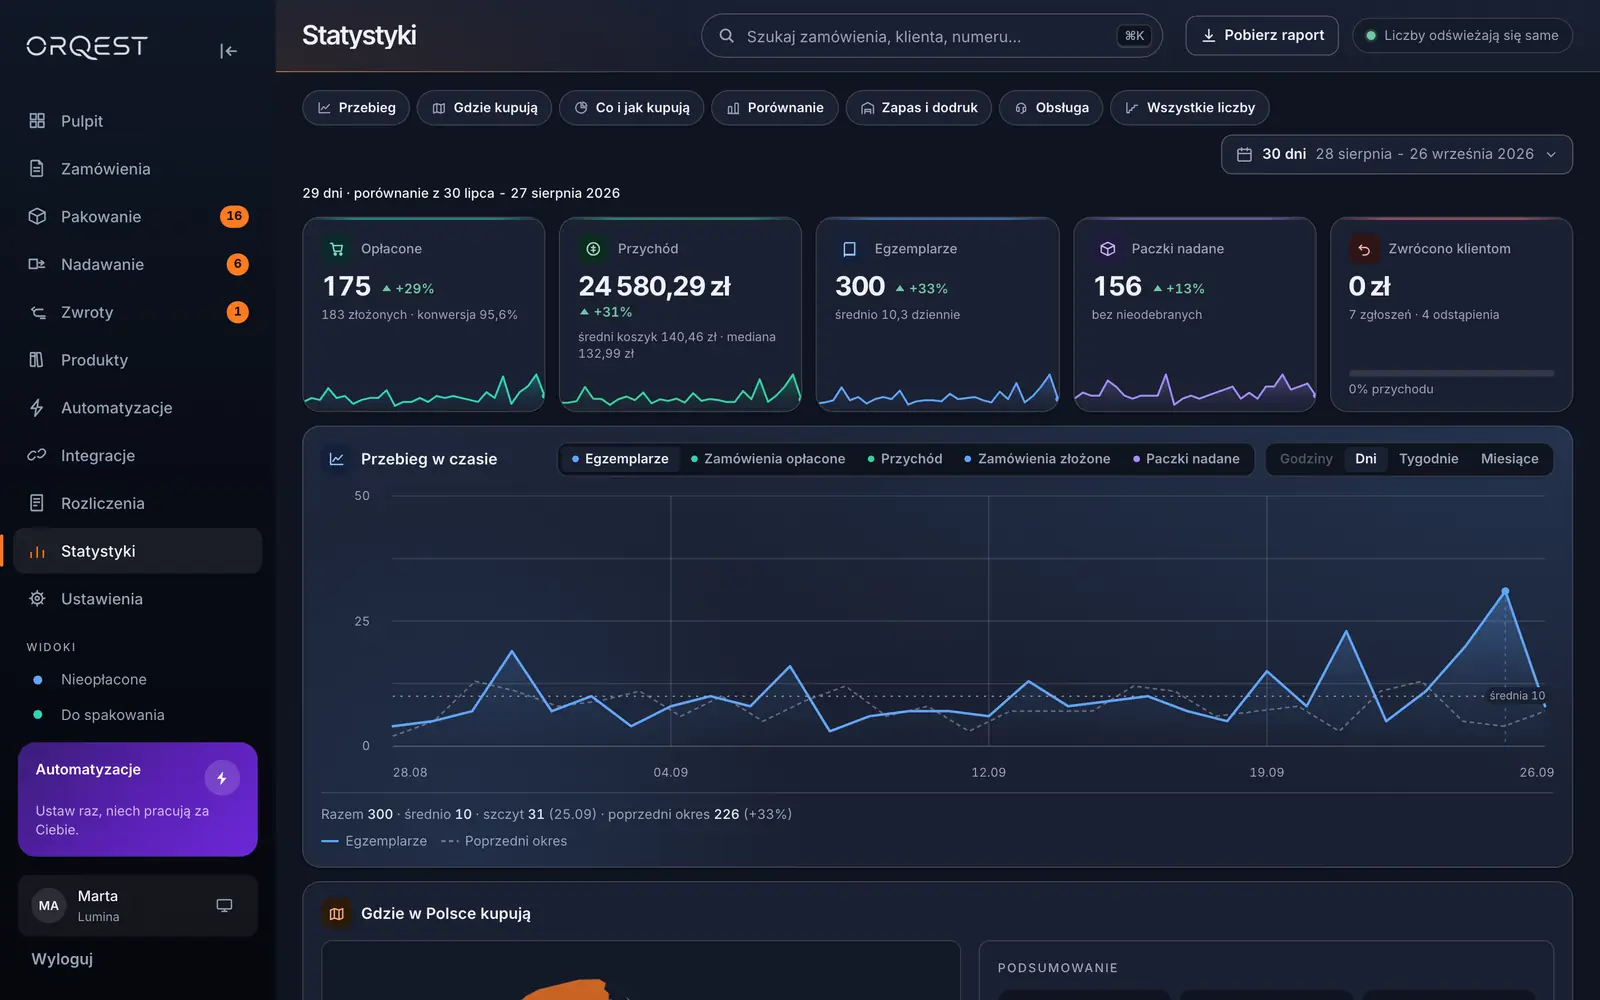Focus the order search field
1600x1000 pixels.
coord(932,36)
